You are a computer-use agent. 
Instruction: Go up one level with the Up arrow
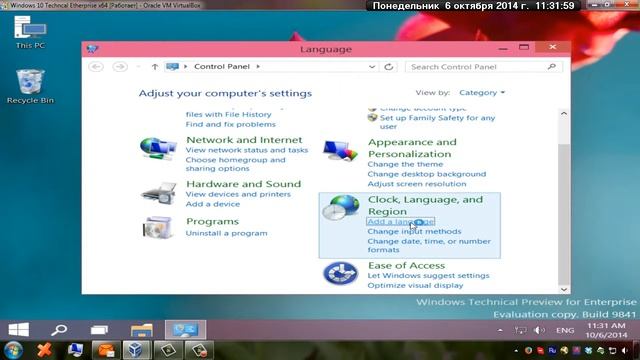(x=155, y=67)
